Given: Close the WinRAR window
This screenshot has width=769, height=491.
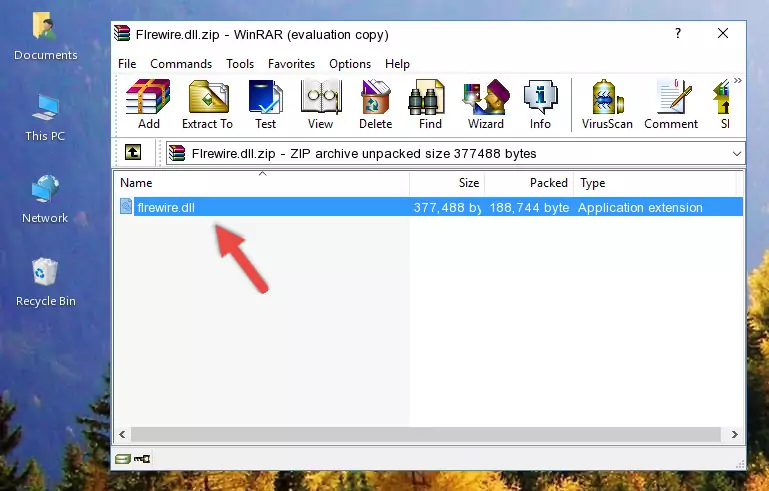Looking at the screenshot, I should [x=722, y=33].
